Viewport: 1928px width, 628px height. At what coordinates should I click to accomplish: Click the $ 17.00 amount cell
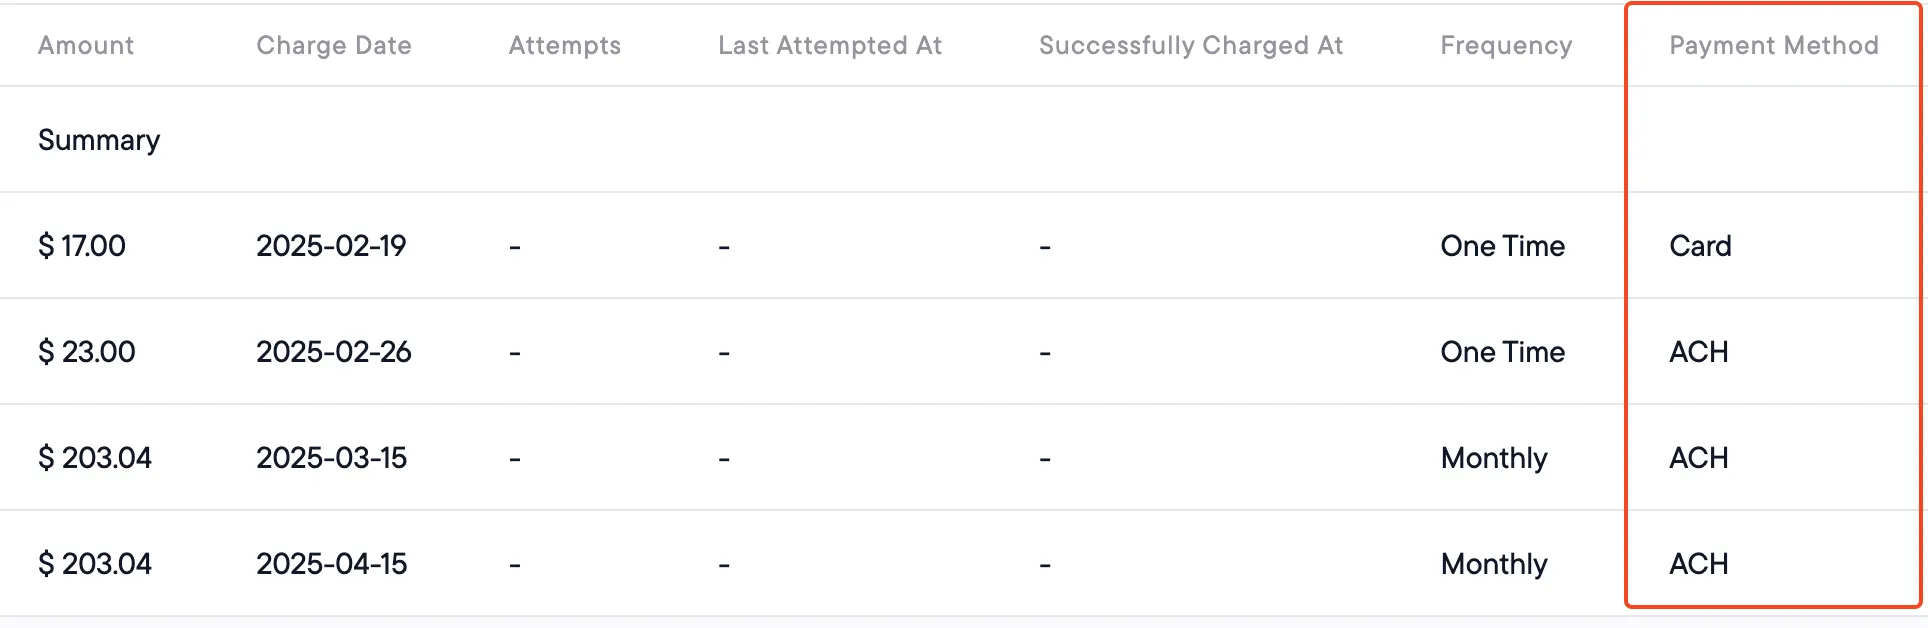coord(82,246)
